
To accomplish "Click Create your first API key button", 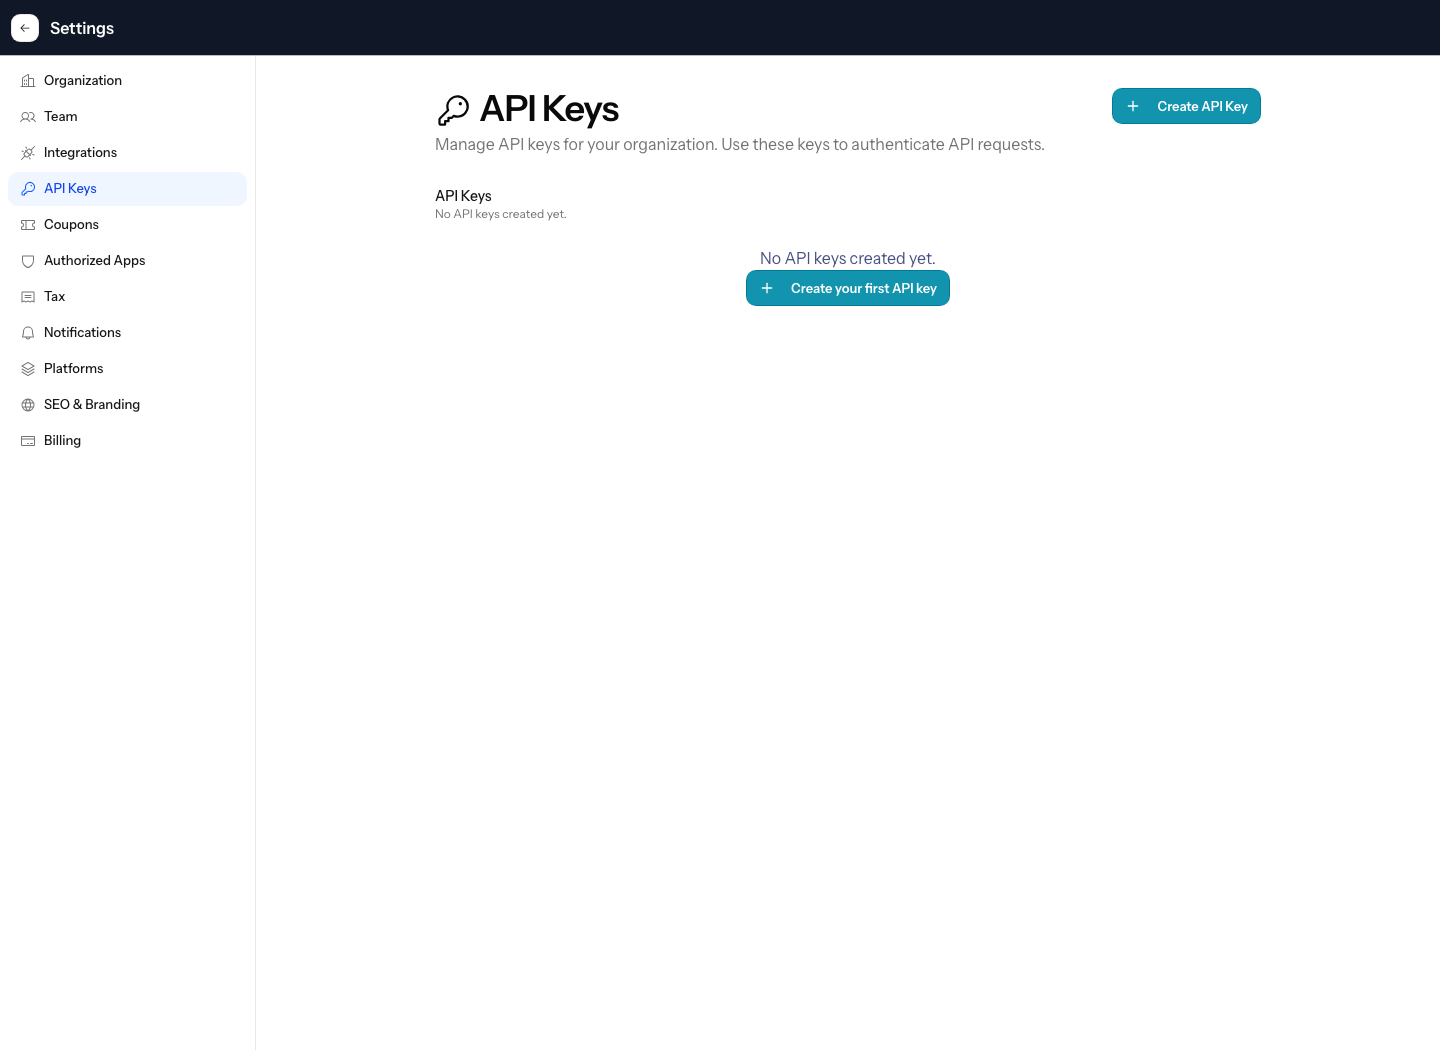I will pyautogui.click(x=848, y=288).
